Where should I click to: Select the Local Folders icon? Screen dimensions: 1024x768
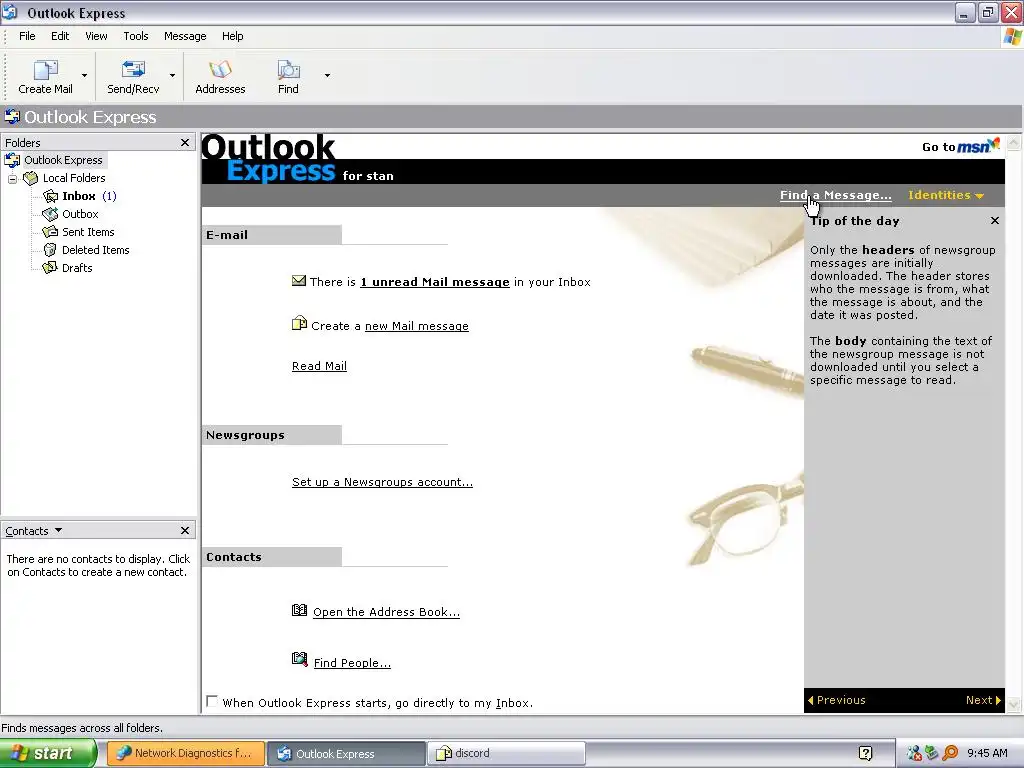click(31, 178)
